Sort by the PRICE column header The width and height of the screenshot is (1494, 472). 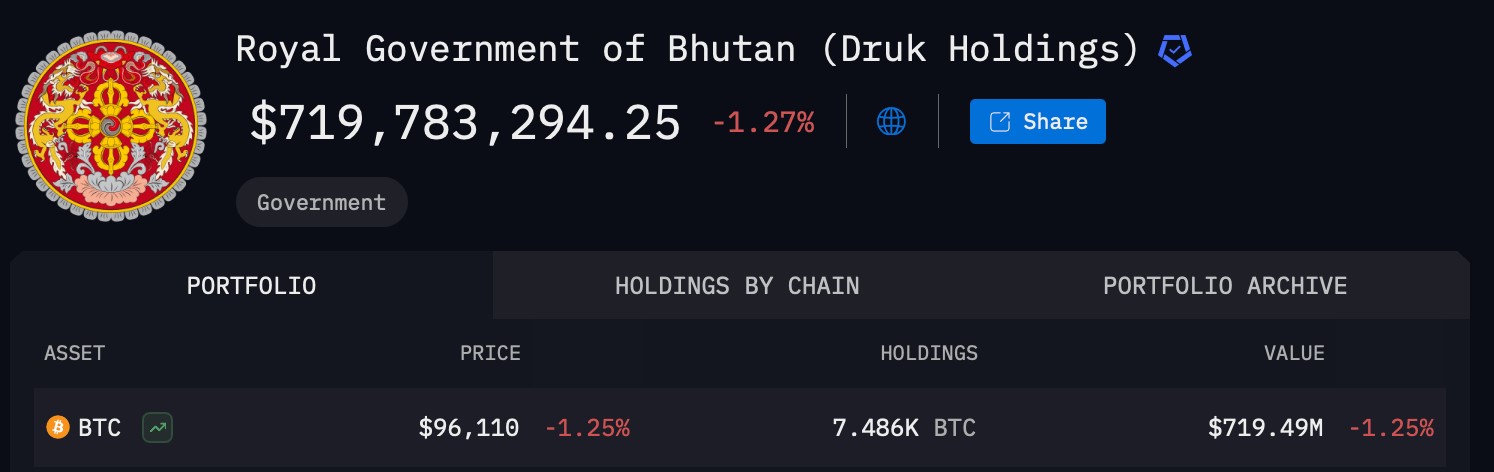click(x=490, y=353)
